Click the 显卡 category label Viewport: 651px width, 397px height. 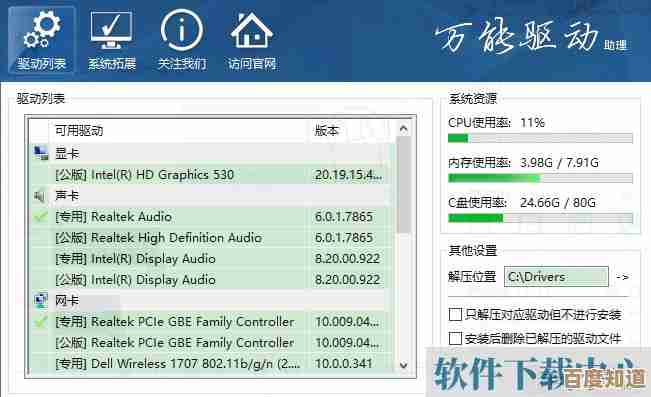(67, 153)
